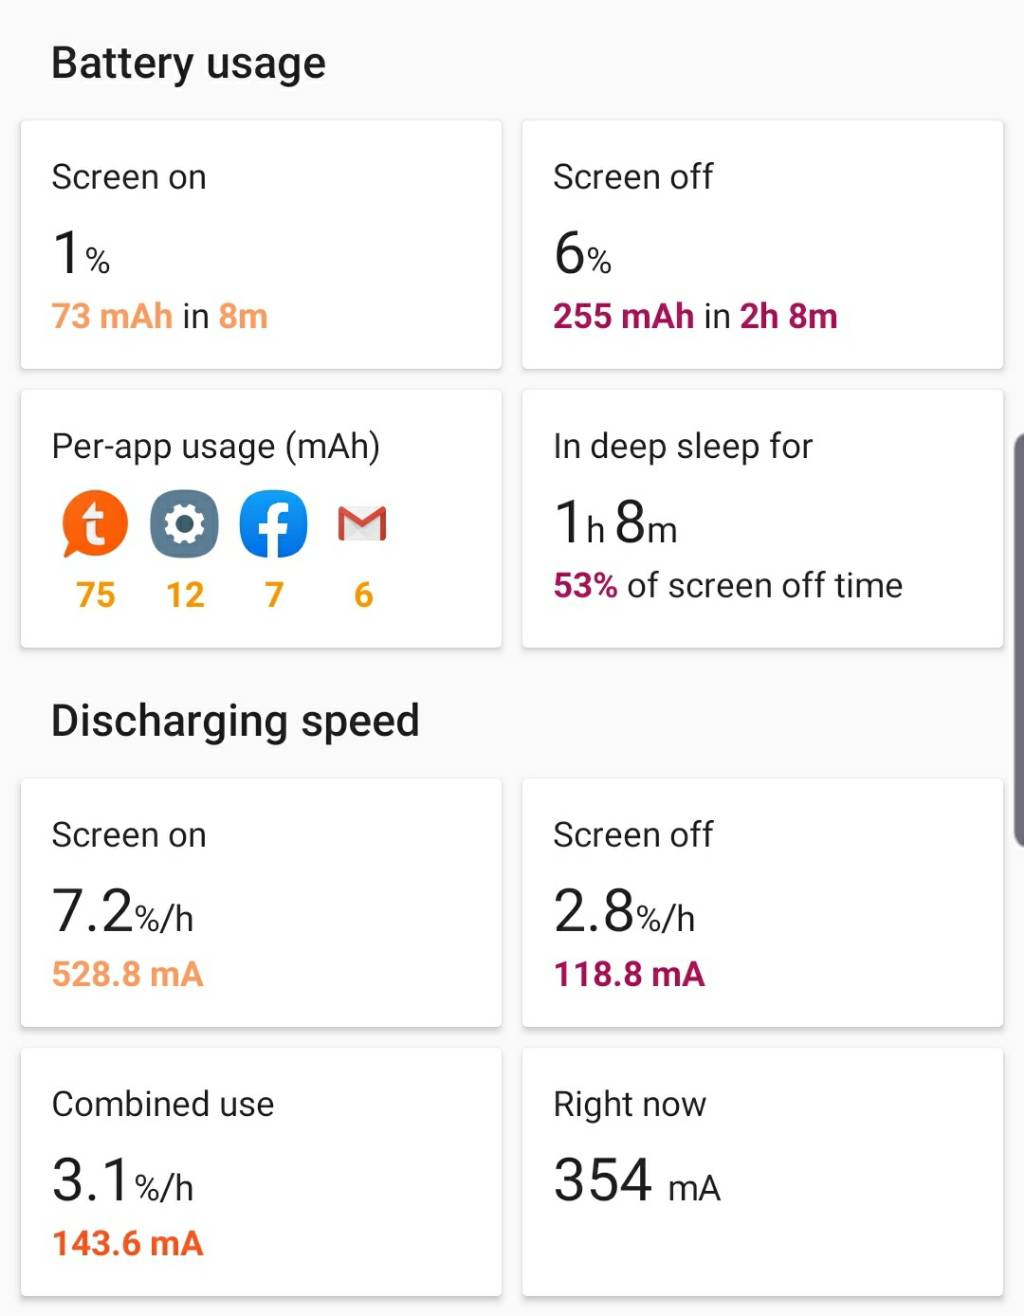This screenshot has width=1024, height=1316.
Task: Open the Per-app usage (mAh) card
Action: (x=261, y=519)
